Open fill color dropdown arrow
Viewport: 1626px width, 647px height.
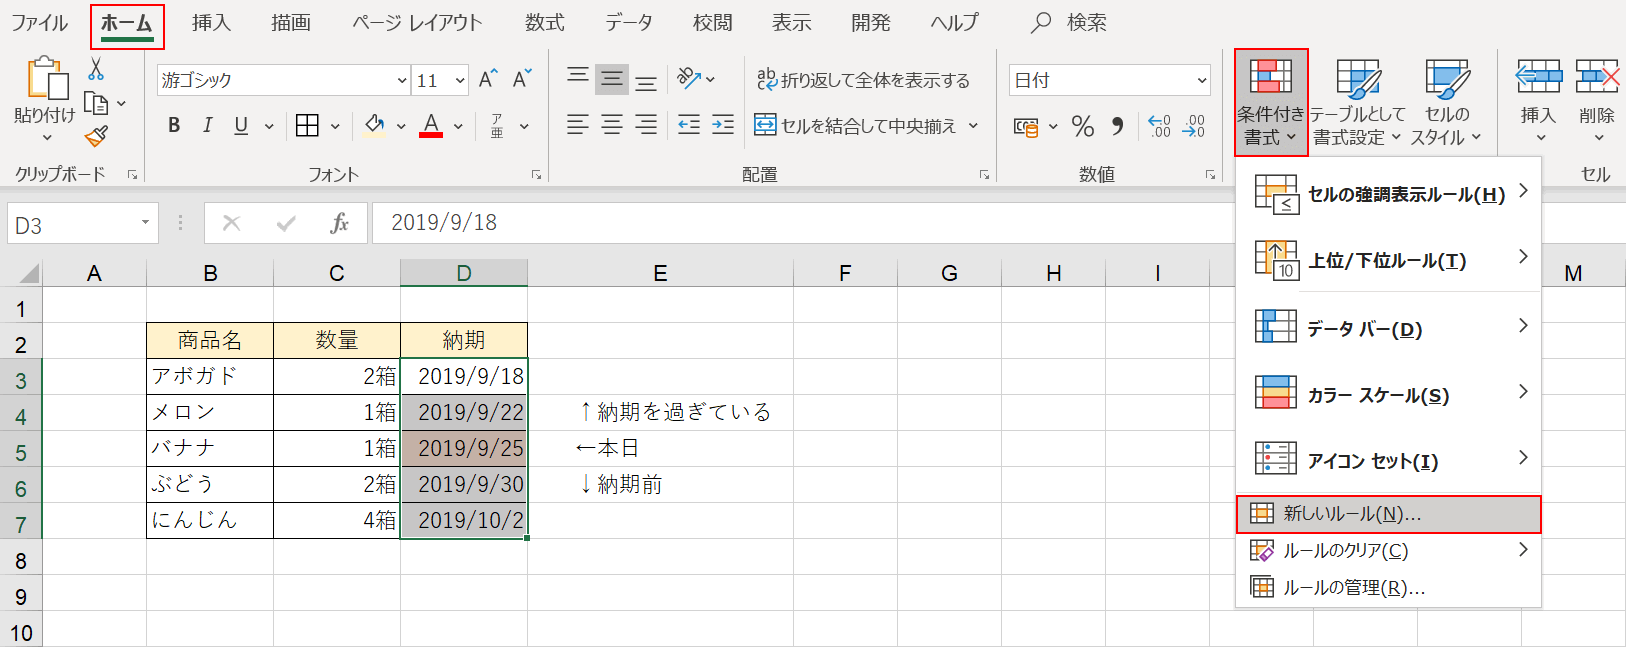[401, 126]
